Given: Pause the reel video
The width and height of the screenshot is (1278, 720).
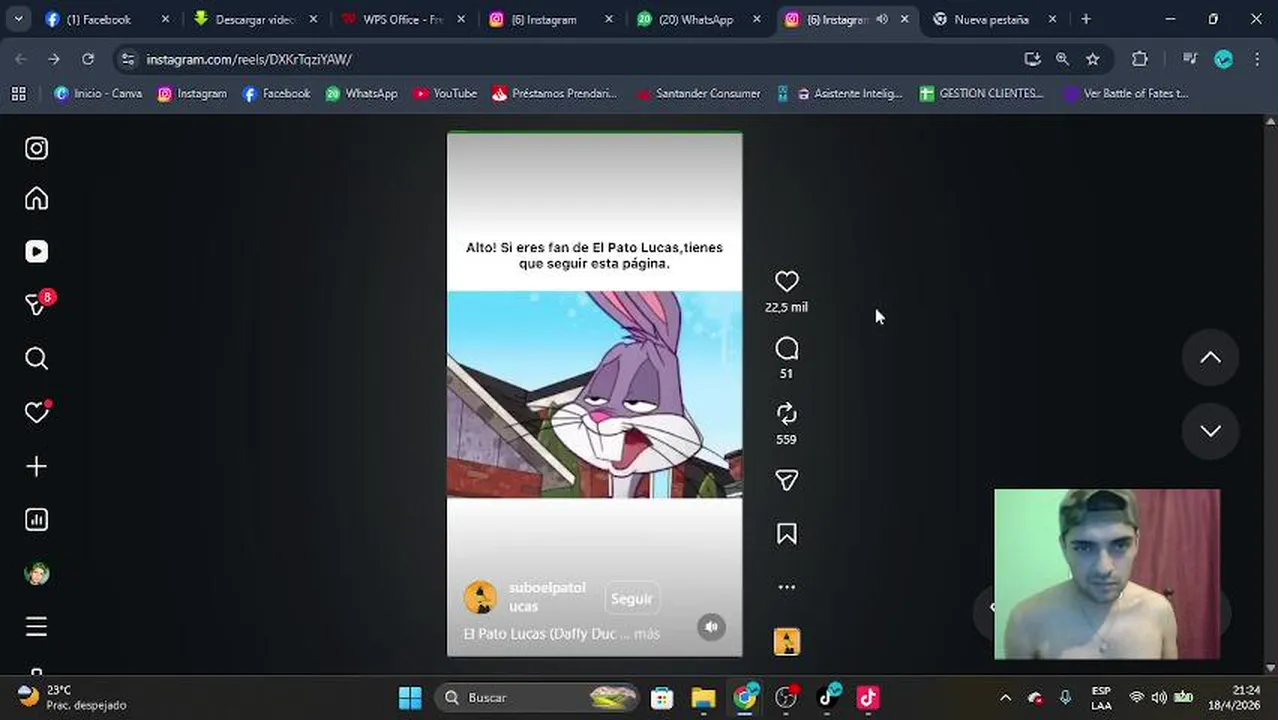Looking at the screenshot, I should [x=594, y=394].
